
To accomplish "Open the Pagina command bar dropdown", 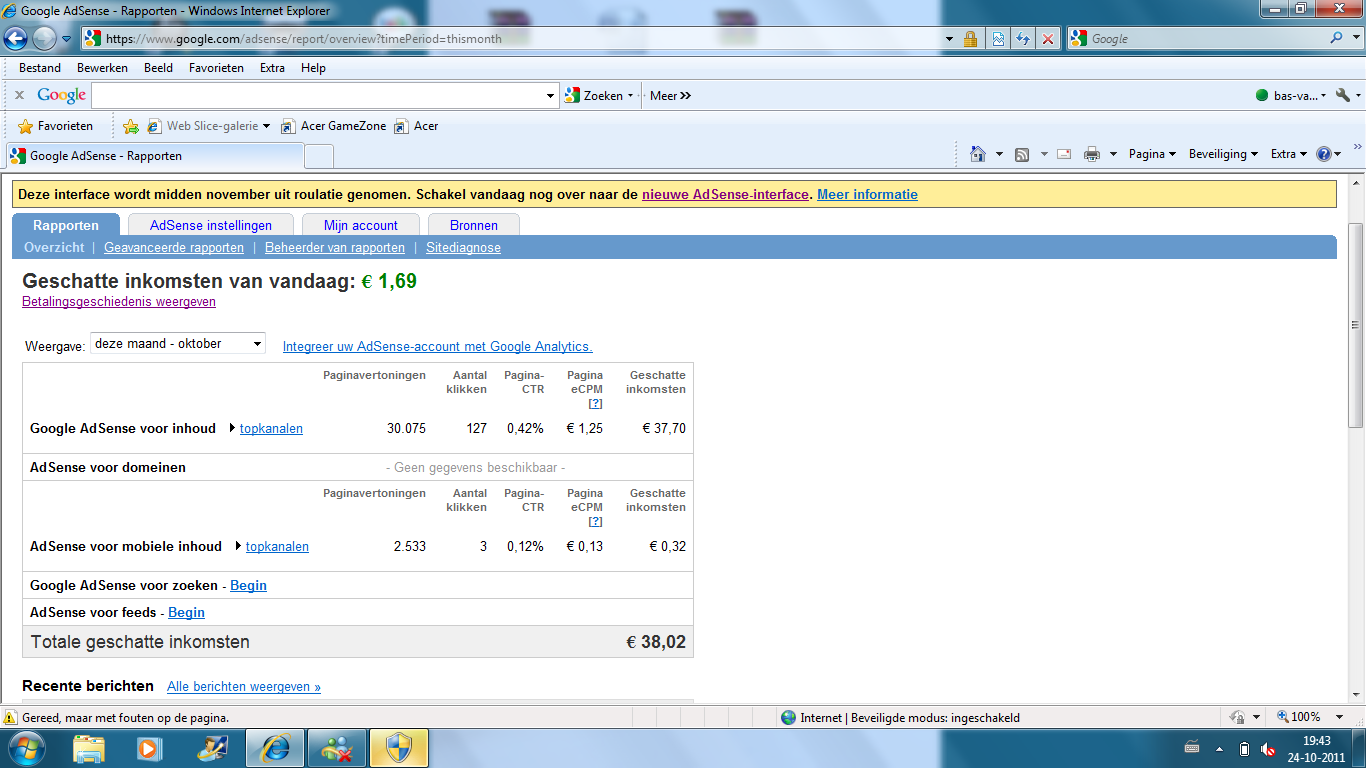I will [x=1152, y=154].
